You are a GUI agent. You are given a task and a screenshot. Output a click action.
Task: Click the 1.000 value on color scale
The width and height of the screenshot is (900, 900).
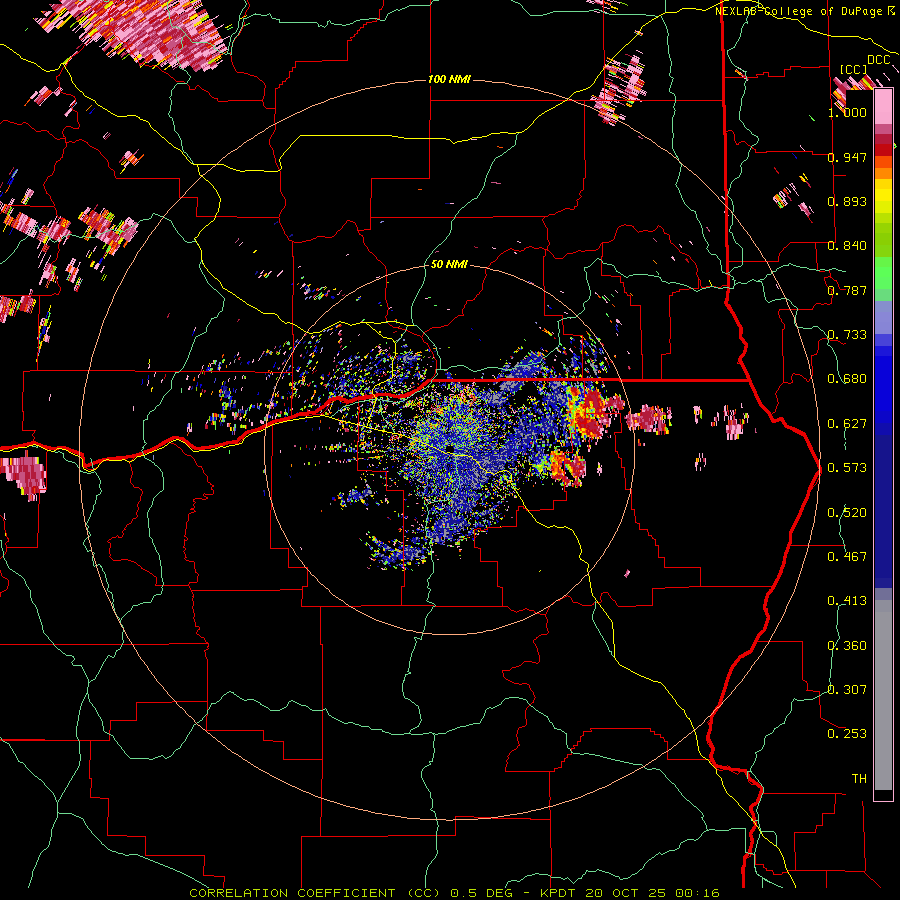(847, 112)
